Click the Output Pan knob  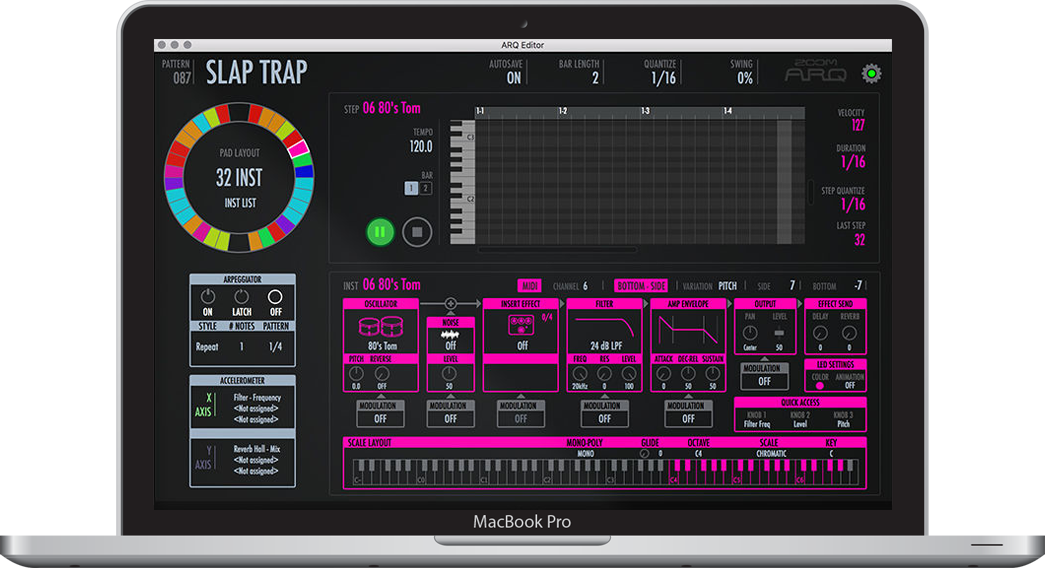750,333
